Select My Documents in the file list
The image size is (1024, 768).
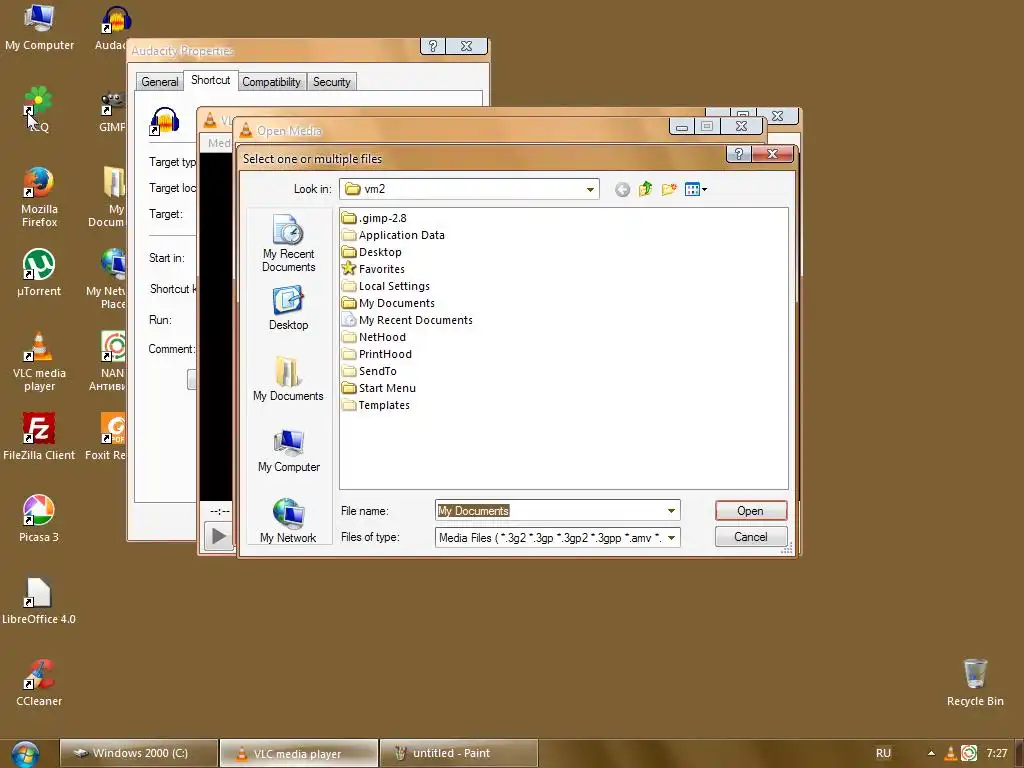click(389, 303)
